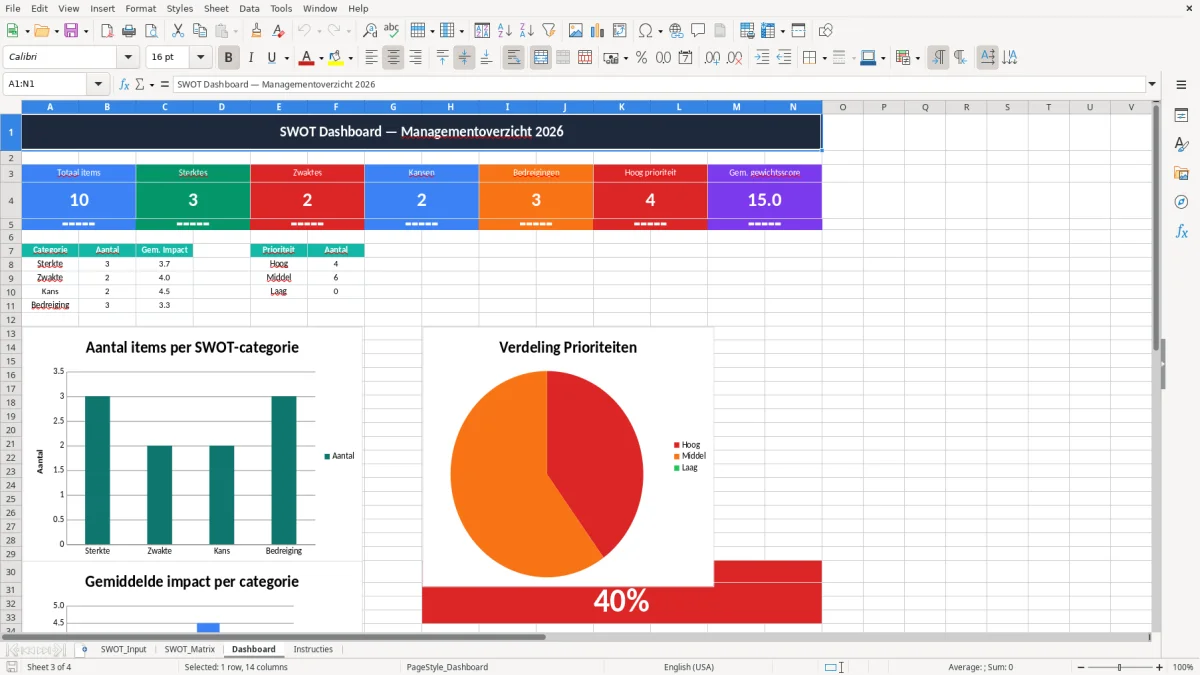
Task: Insert a comment
Action: pyautogui.click(x=698, y=31)
